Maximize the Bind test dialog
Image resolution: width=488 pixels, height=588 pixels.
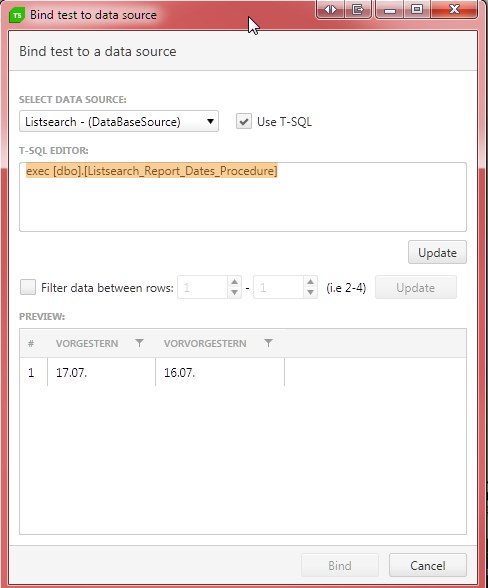click(417, 9)
